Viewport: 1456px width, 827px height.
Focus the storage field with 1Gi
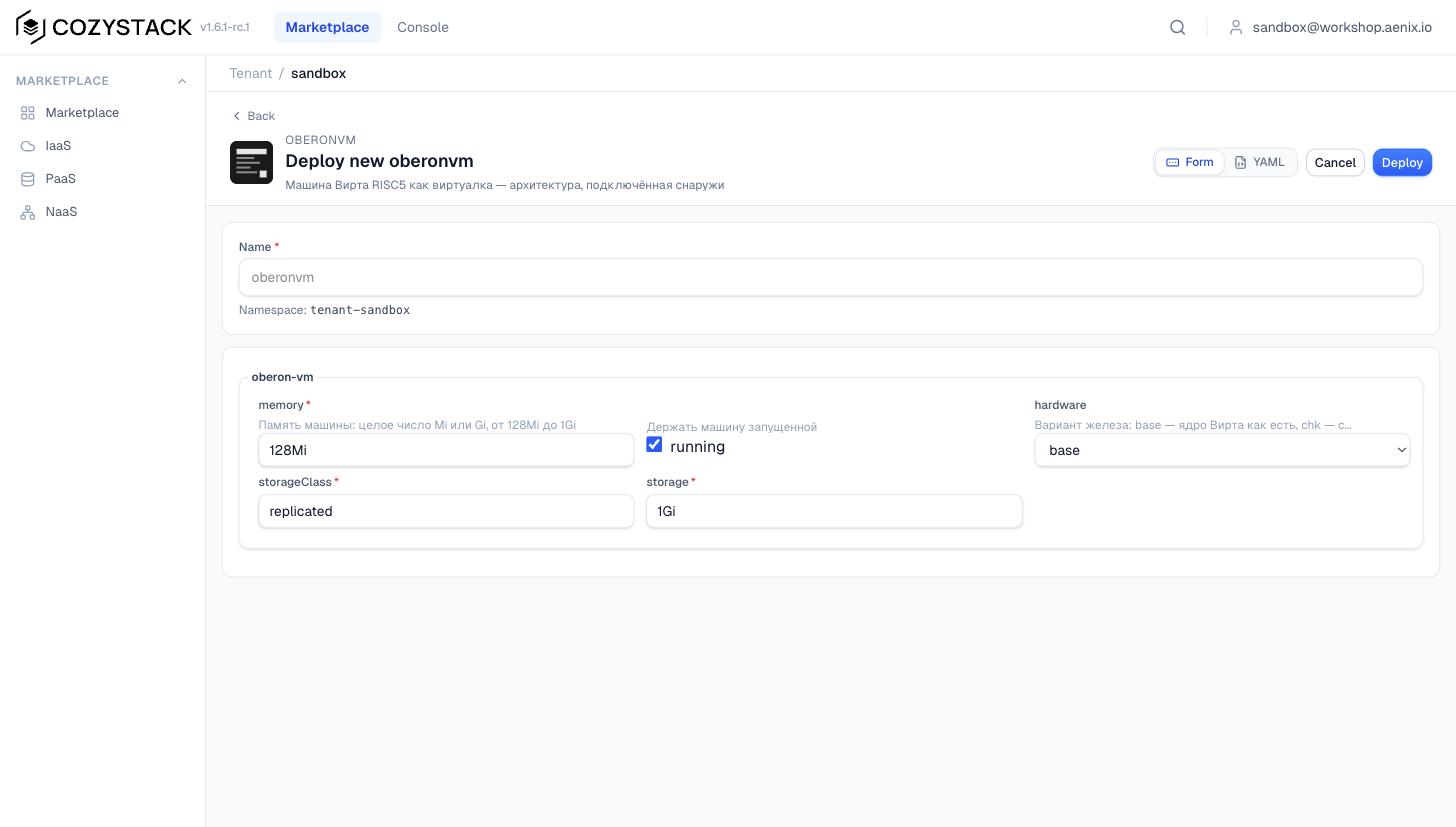tap(834, 511)
